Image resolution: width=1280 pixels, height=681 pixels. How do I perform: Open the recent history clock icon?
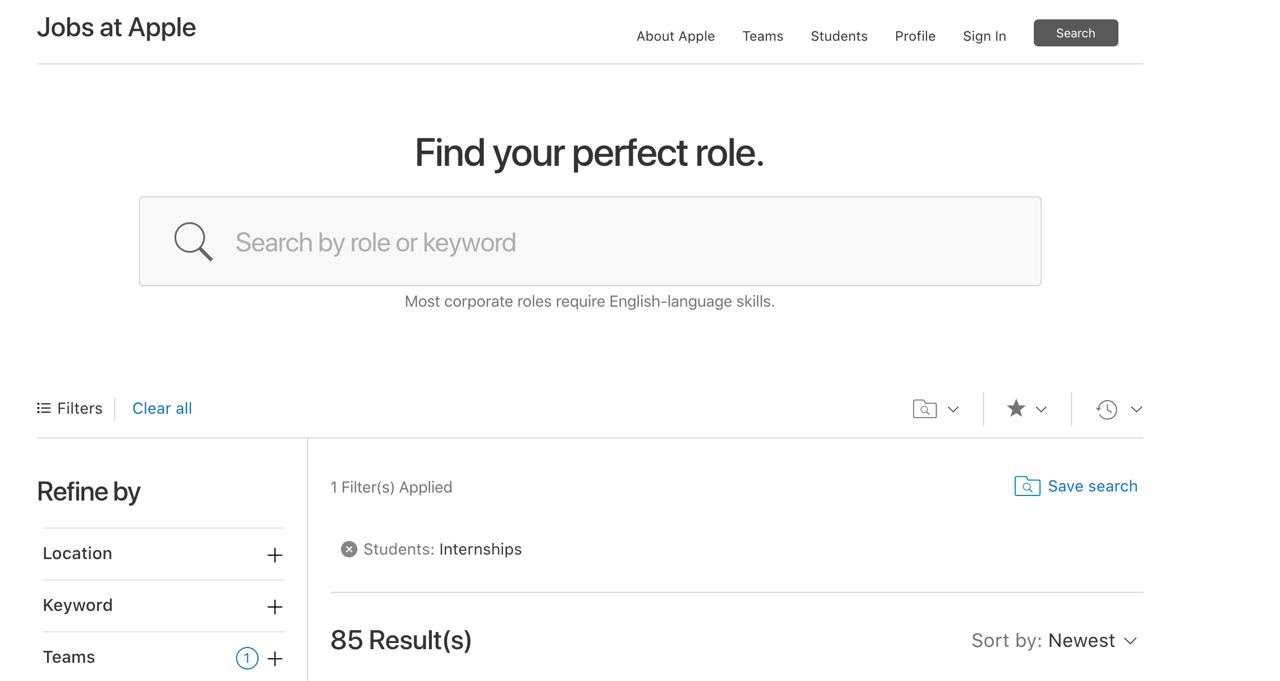coord(1106,409)
